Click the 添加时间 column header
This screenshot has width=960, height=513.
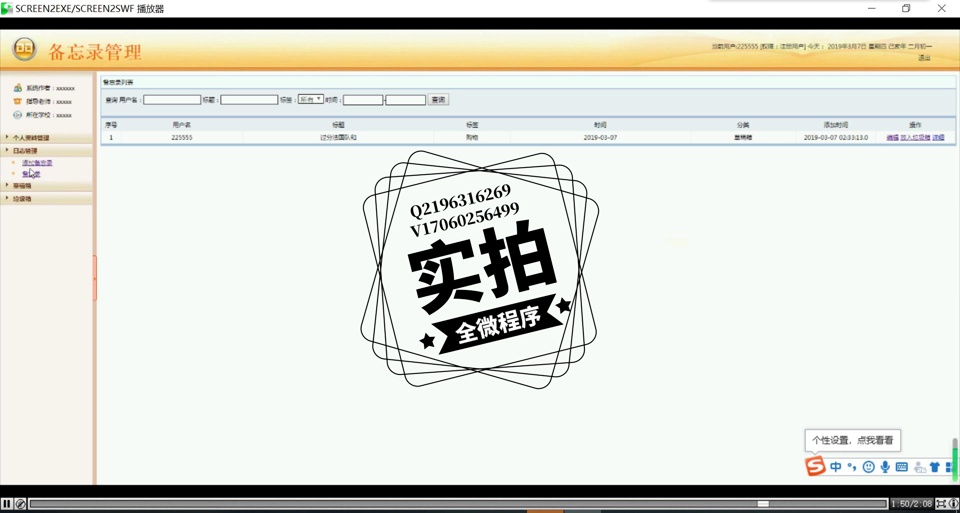point(836,124)
